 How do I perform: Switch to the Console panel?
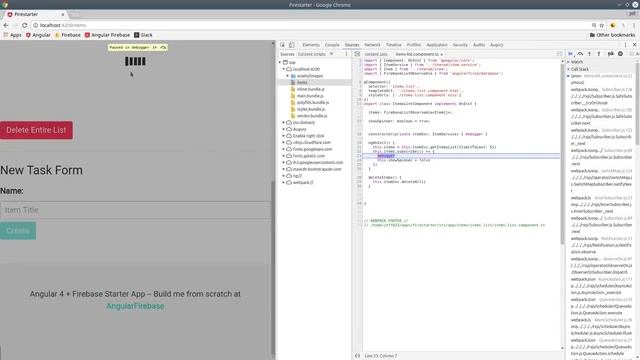(332, 45)
